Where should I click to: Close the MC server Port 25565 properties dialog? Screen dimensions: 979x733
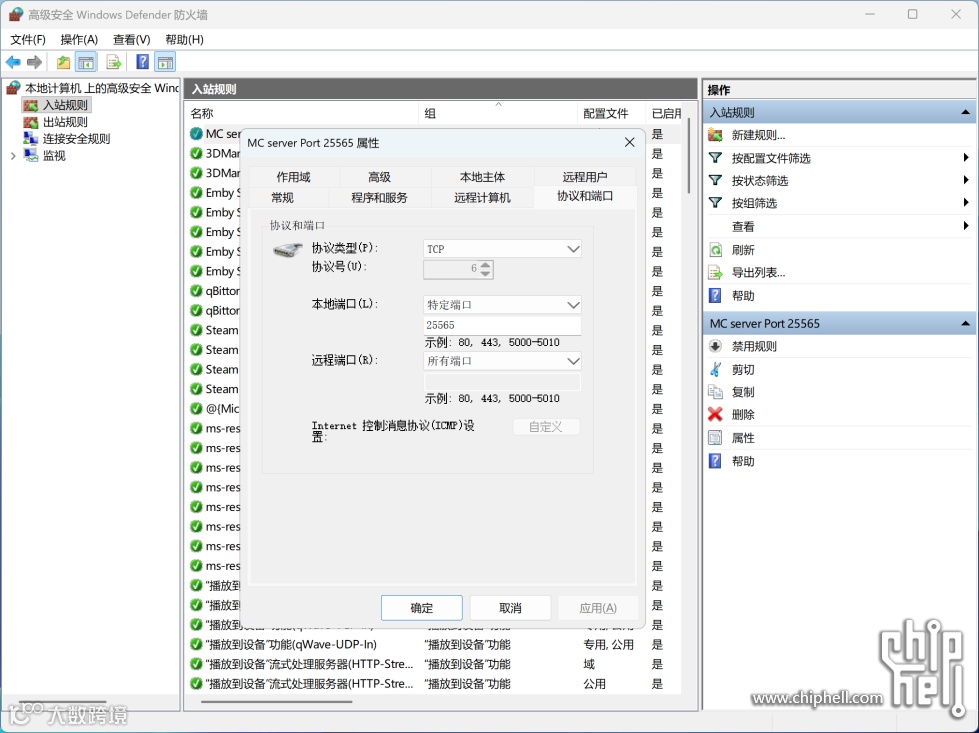pos(629,142)
